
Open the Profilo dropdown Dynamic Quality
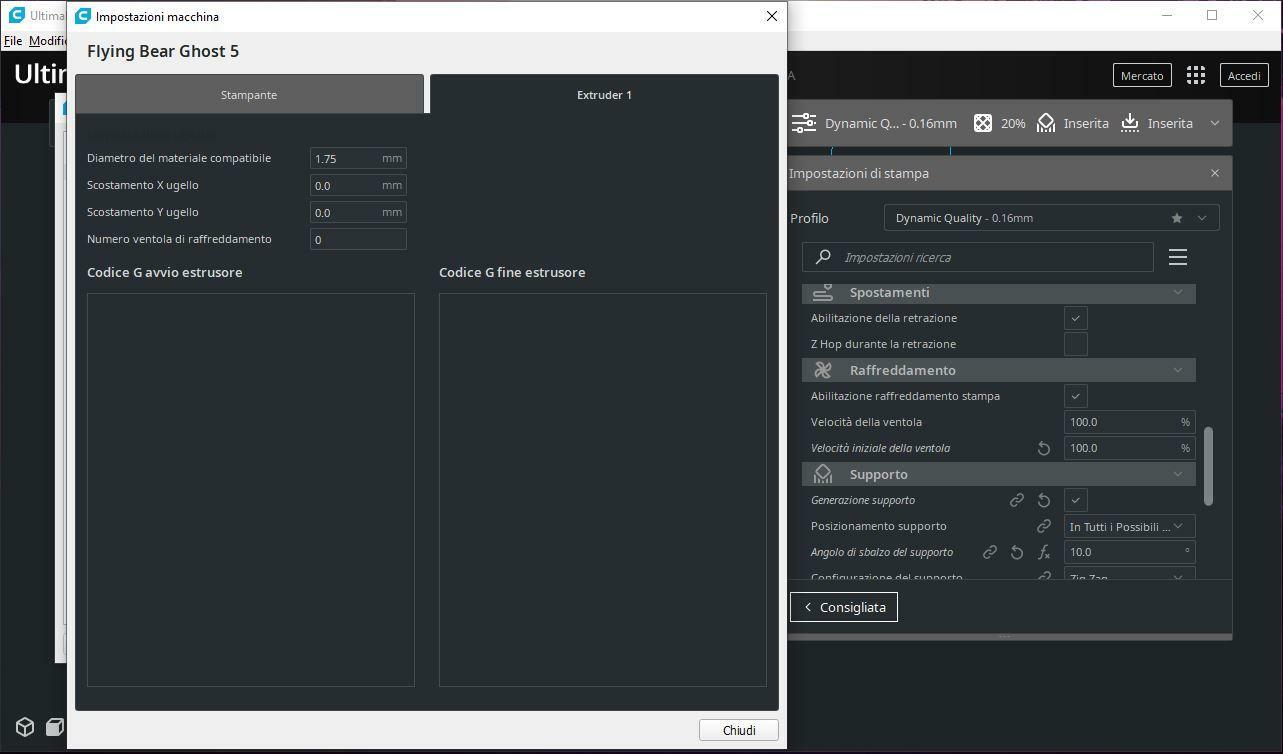click(x=1052, y=218)
